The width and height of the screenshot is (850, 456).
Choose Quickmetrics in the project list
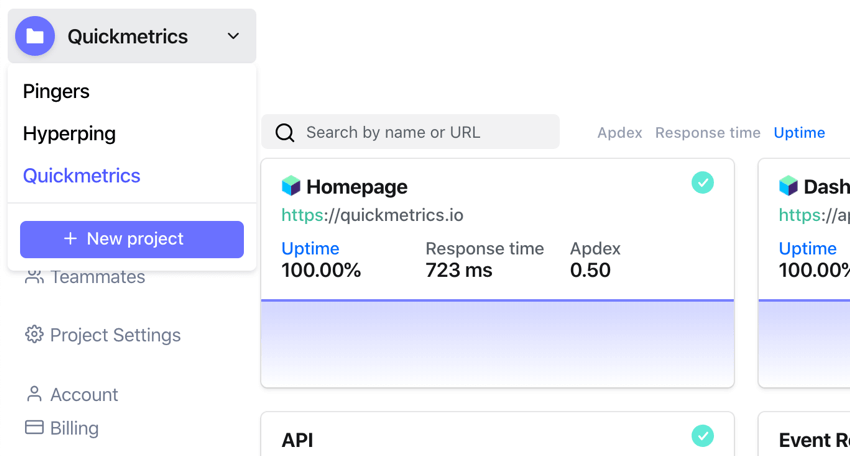[x=81, y=176]
